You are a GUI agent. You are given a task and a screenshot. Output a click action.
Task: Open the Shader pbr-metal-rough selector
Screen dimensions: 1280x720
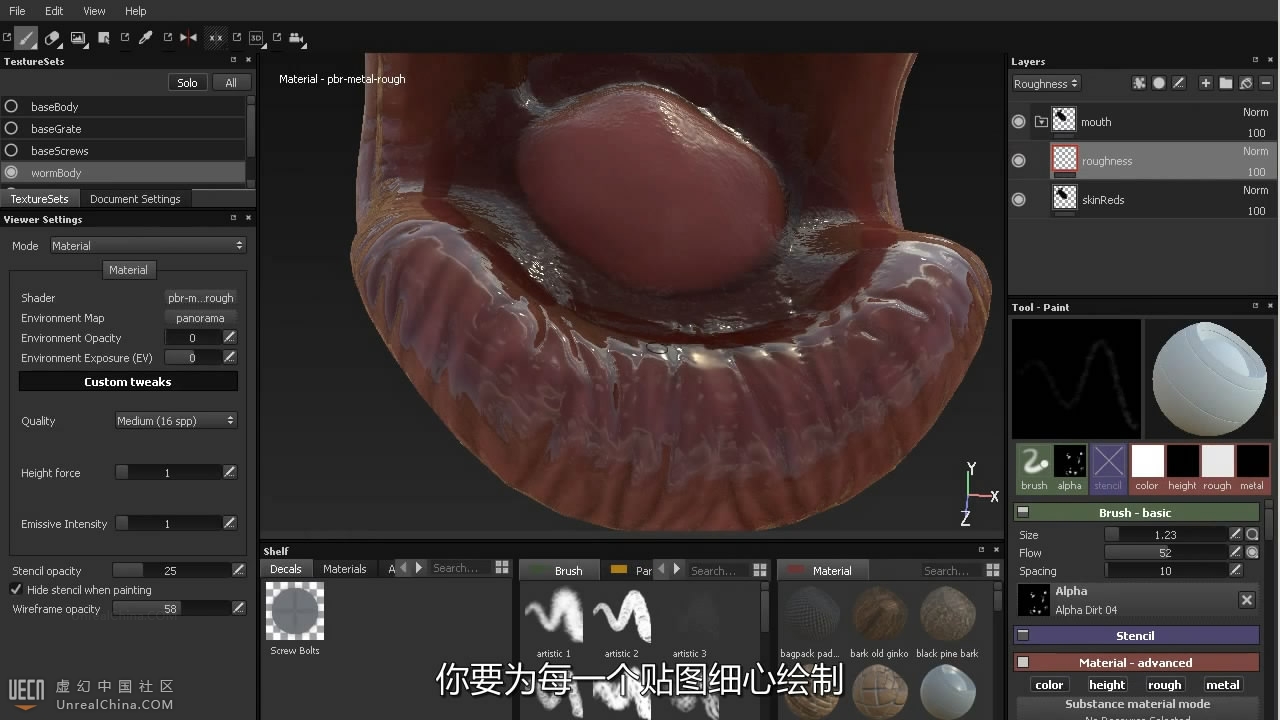coord(200,298)
